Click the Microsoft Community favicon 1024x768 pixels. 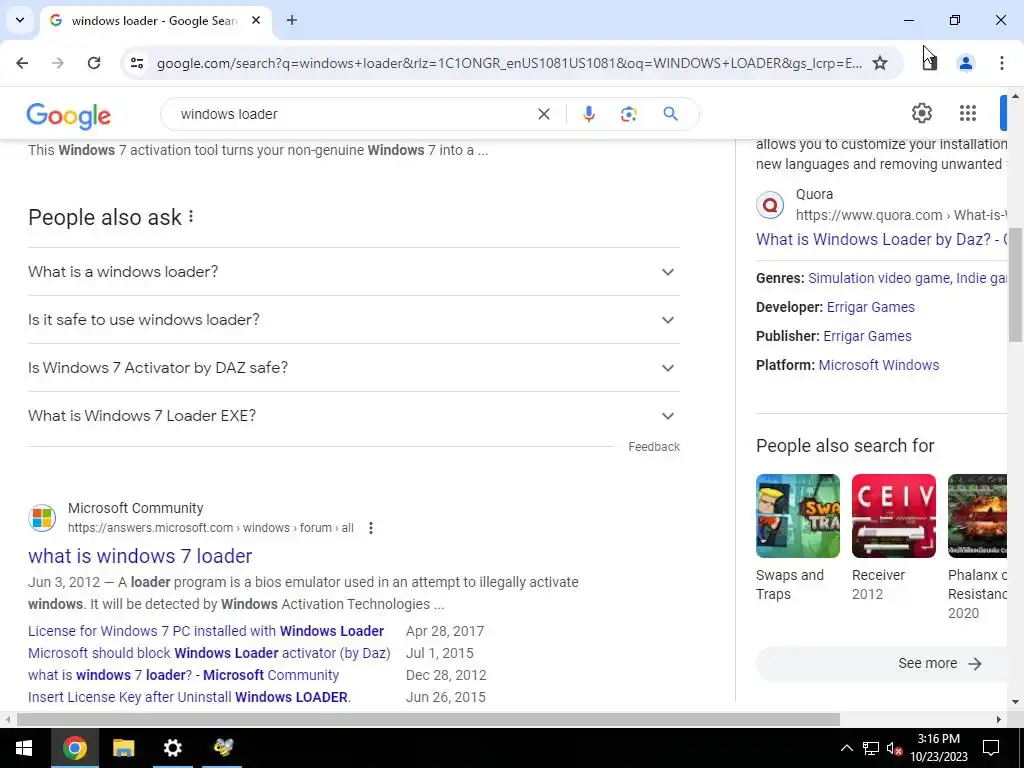pyautogui.click(x=42, y=518)
